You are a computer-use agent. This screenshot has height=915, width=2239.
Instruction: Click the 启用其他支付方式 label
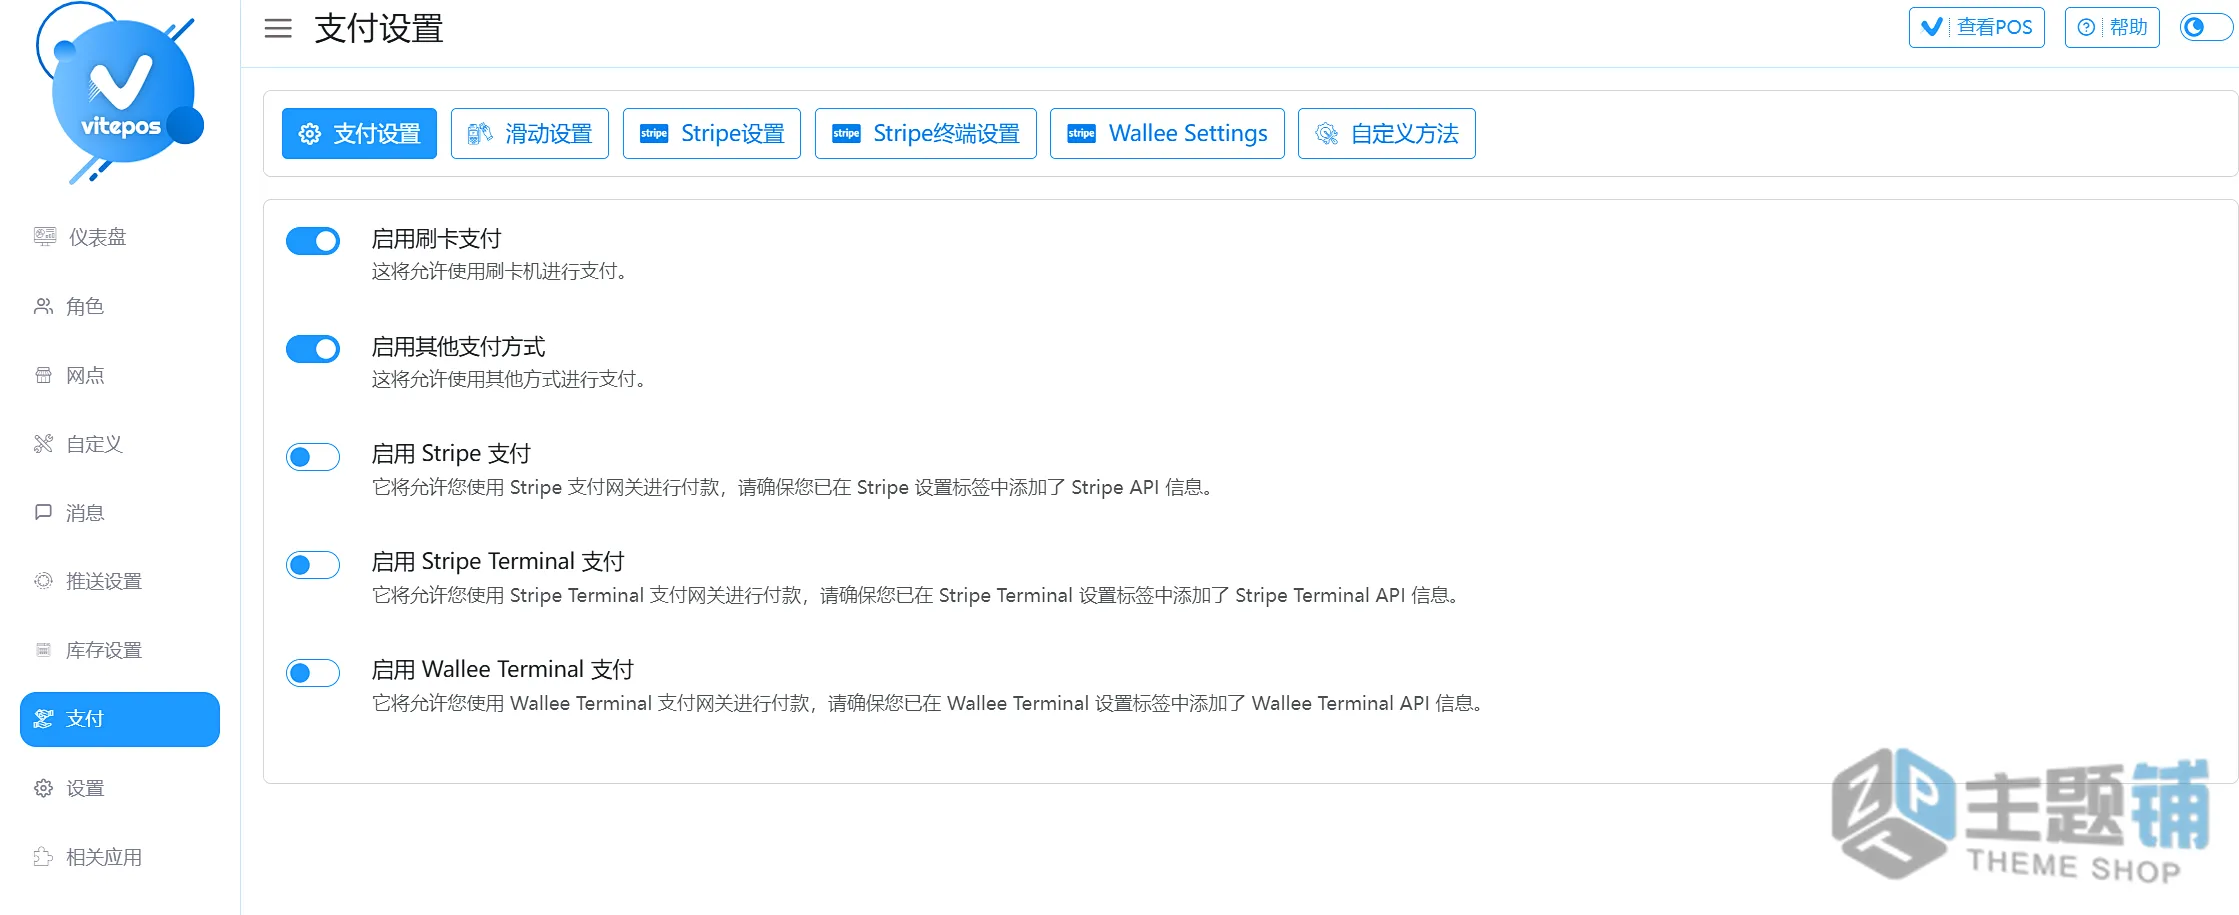tap(458, 347)
